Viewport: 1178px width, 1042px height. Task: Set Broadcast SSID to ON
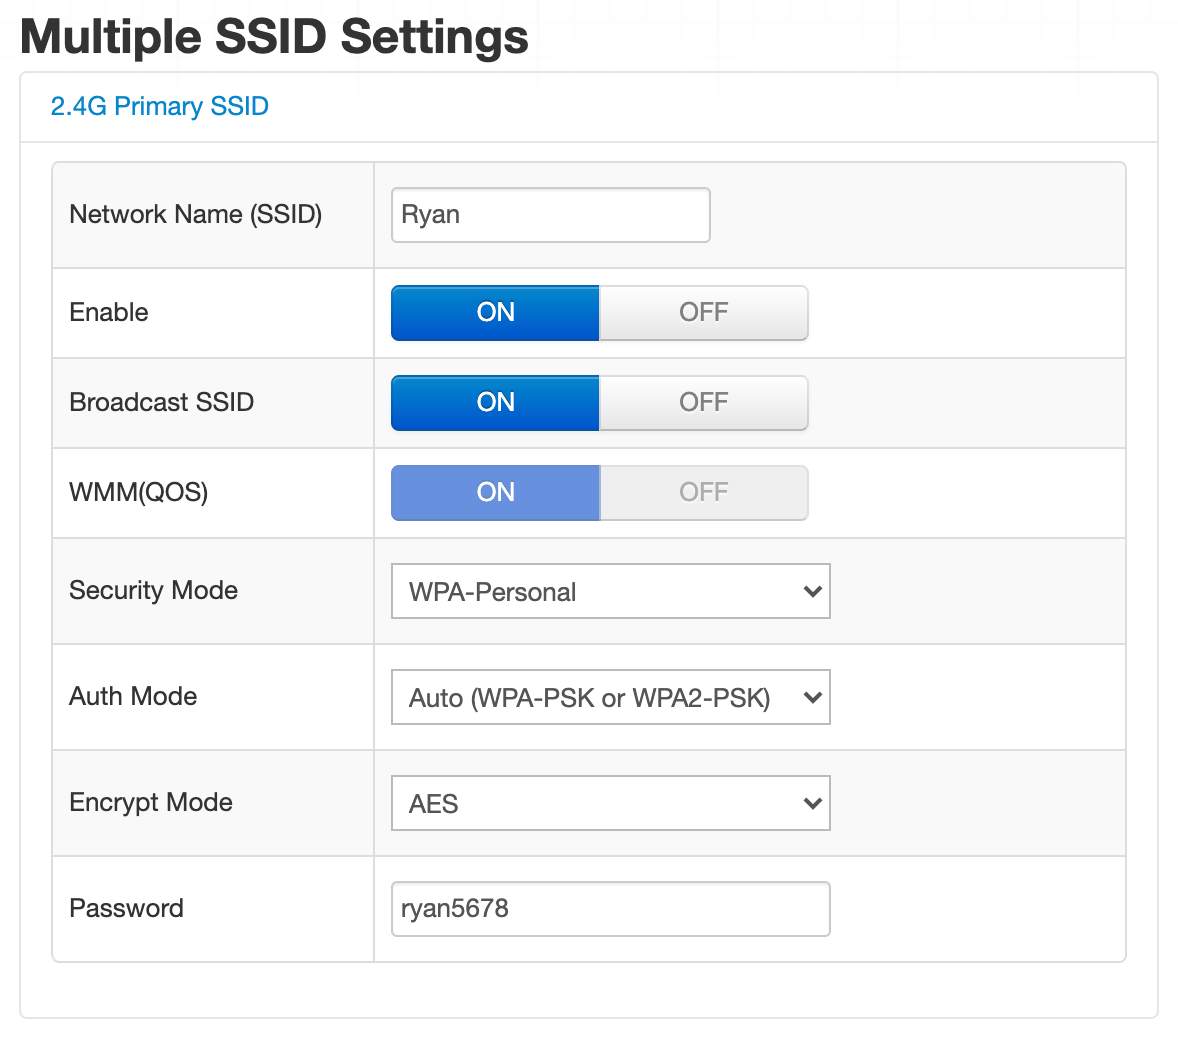pyautogui.click(x=494, y=402)
